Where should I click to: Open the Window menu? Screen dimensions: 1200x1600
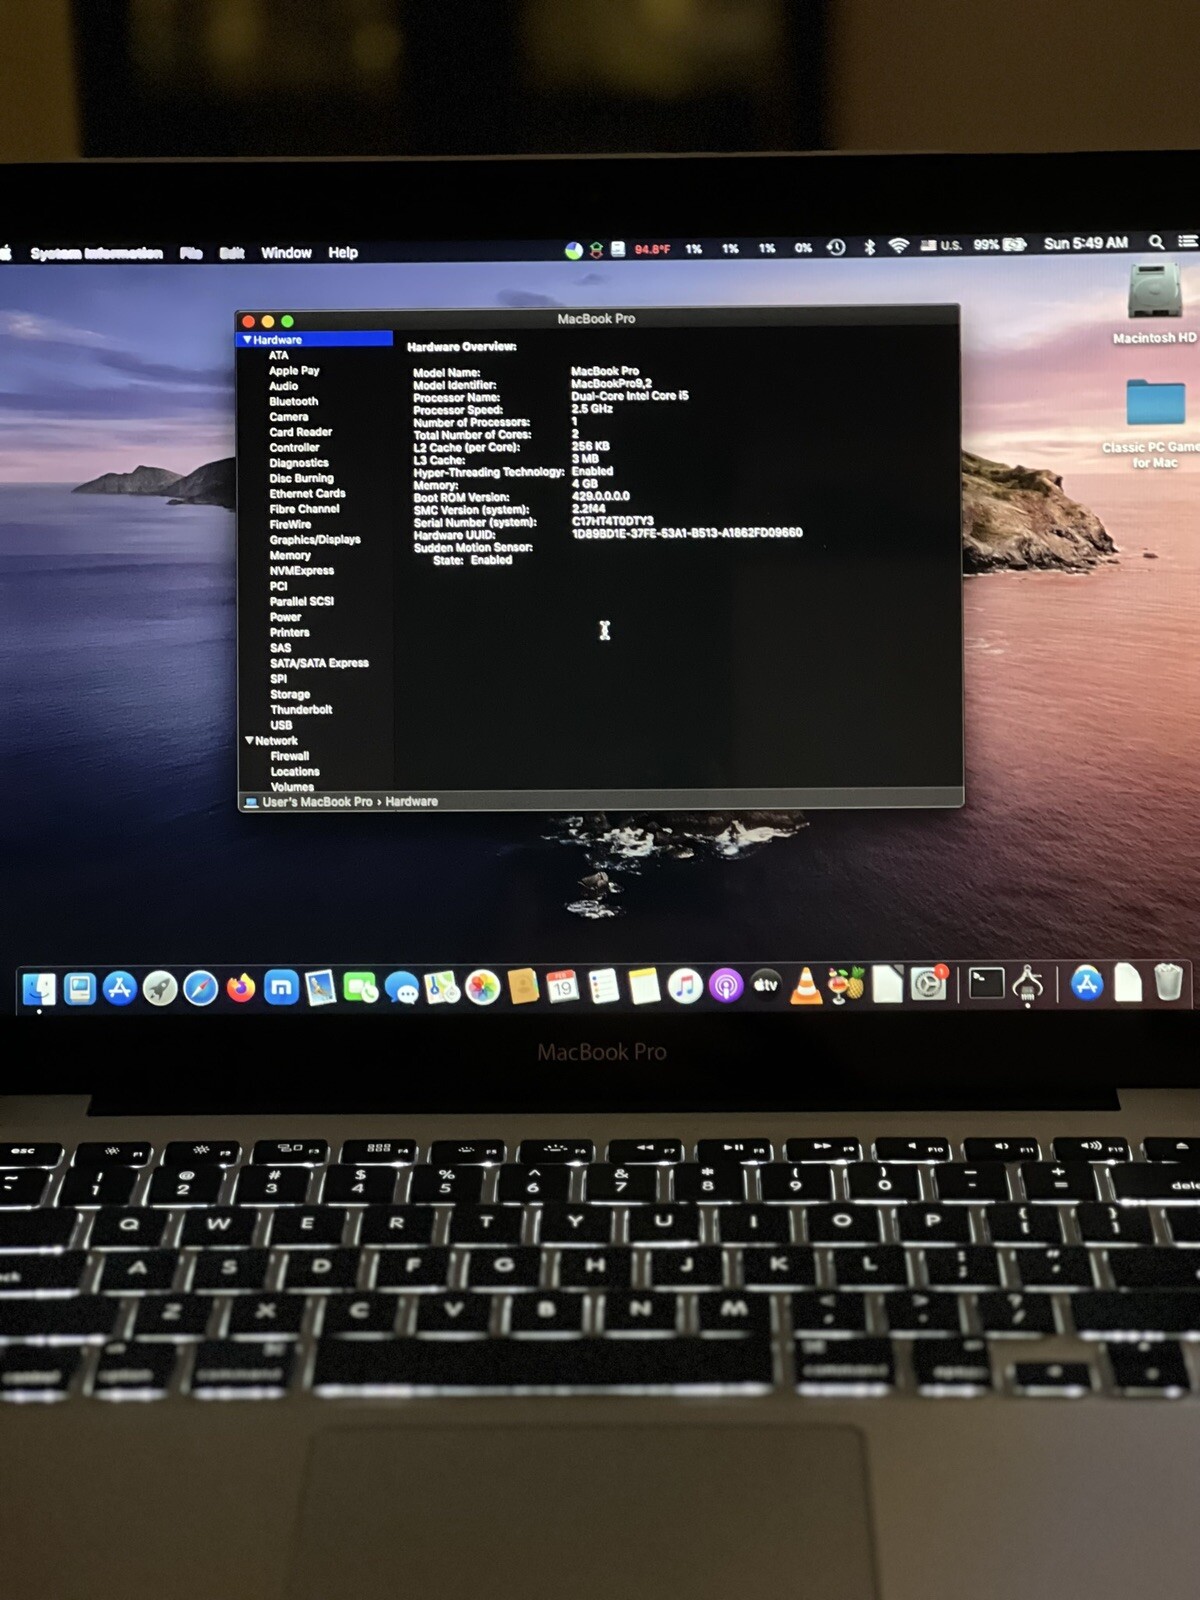point(286,253)
